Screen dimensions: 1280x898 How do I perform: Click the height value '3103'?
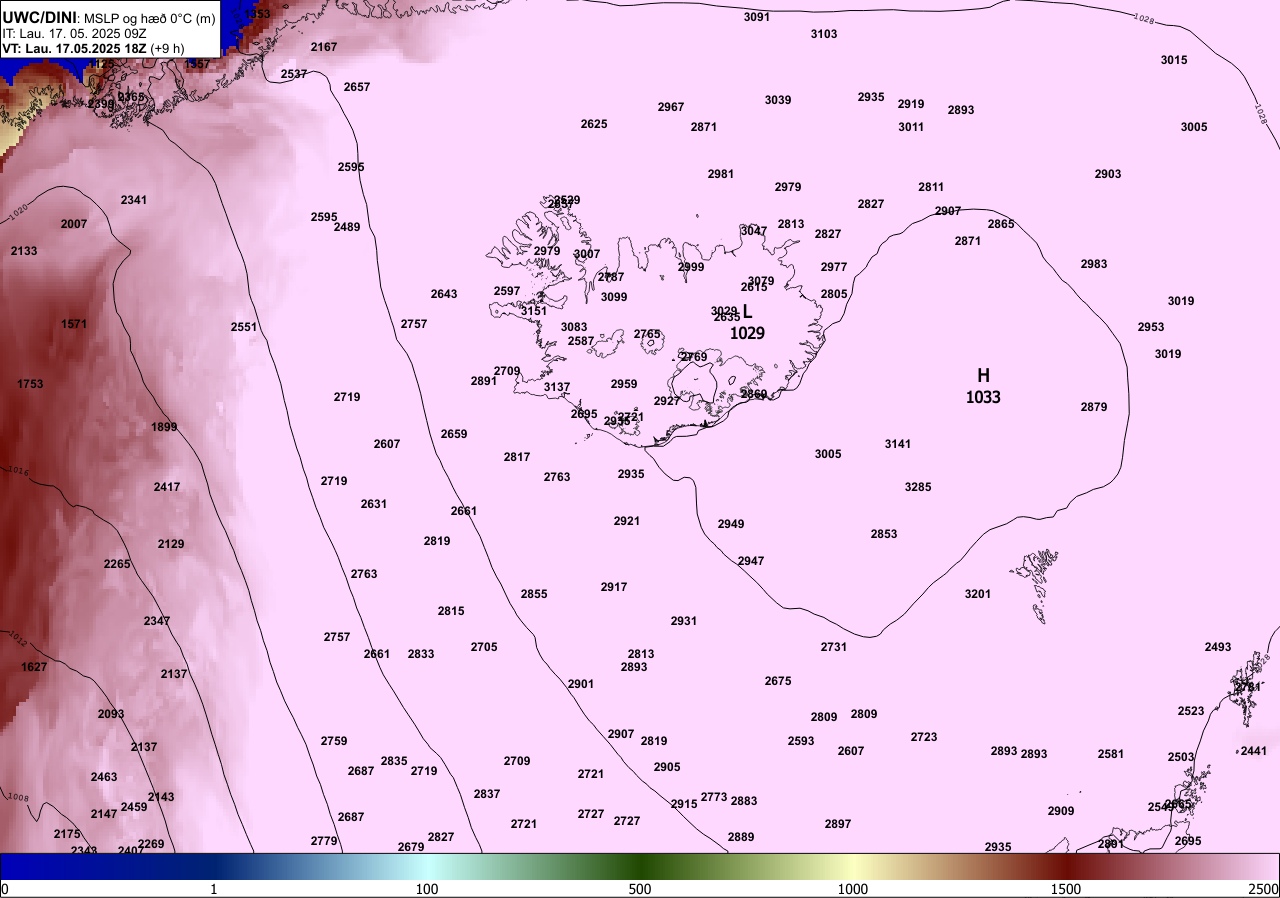(x=824, y=34)
